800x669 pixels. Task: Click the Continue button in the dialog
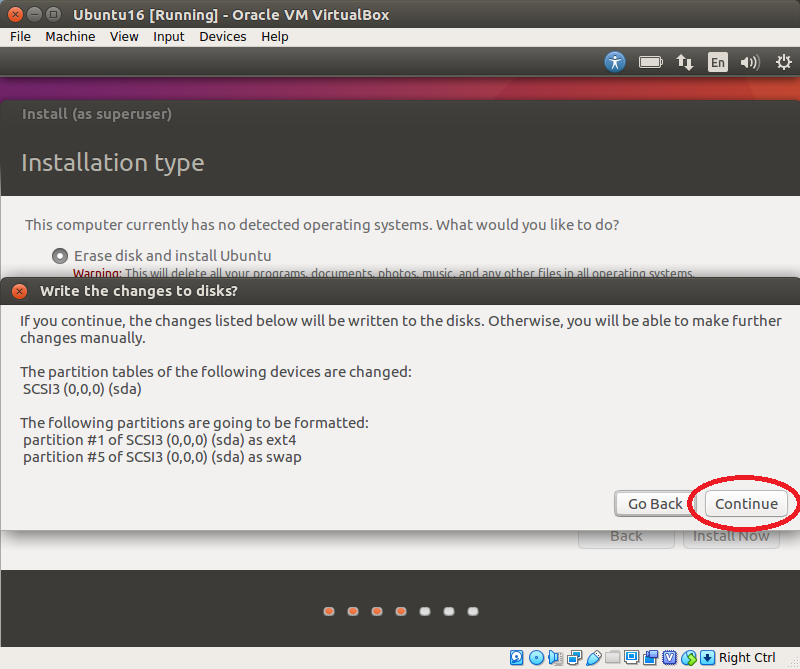coord(746,504)
